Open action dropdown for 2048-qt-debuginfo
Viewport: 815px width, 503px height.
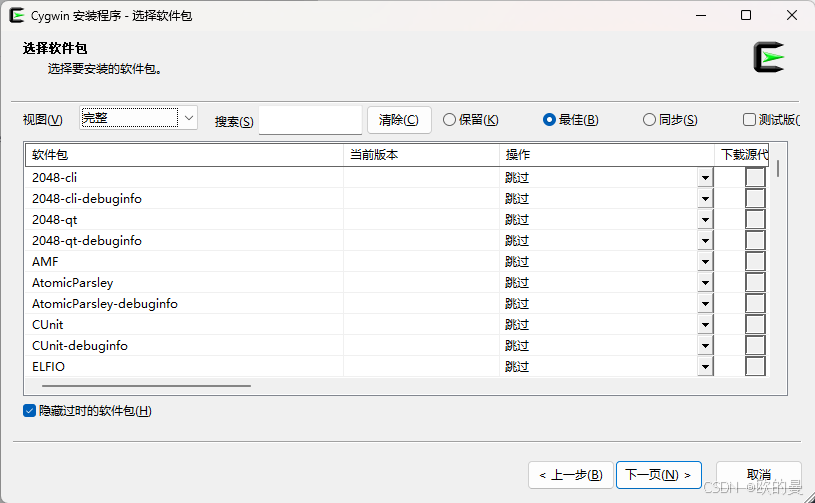[x=705, y=241]
